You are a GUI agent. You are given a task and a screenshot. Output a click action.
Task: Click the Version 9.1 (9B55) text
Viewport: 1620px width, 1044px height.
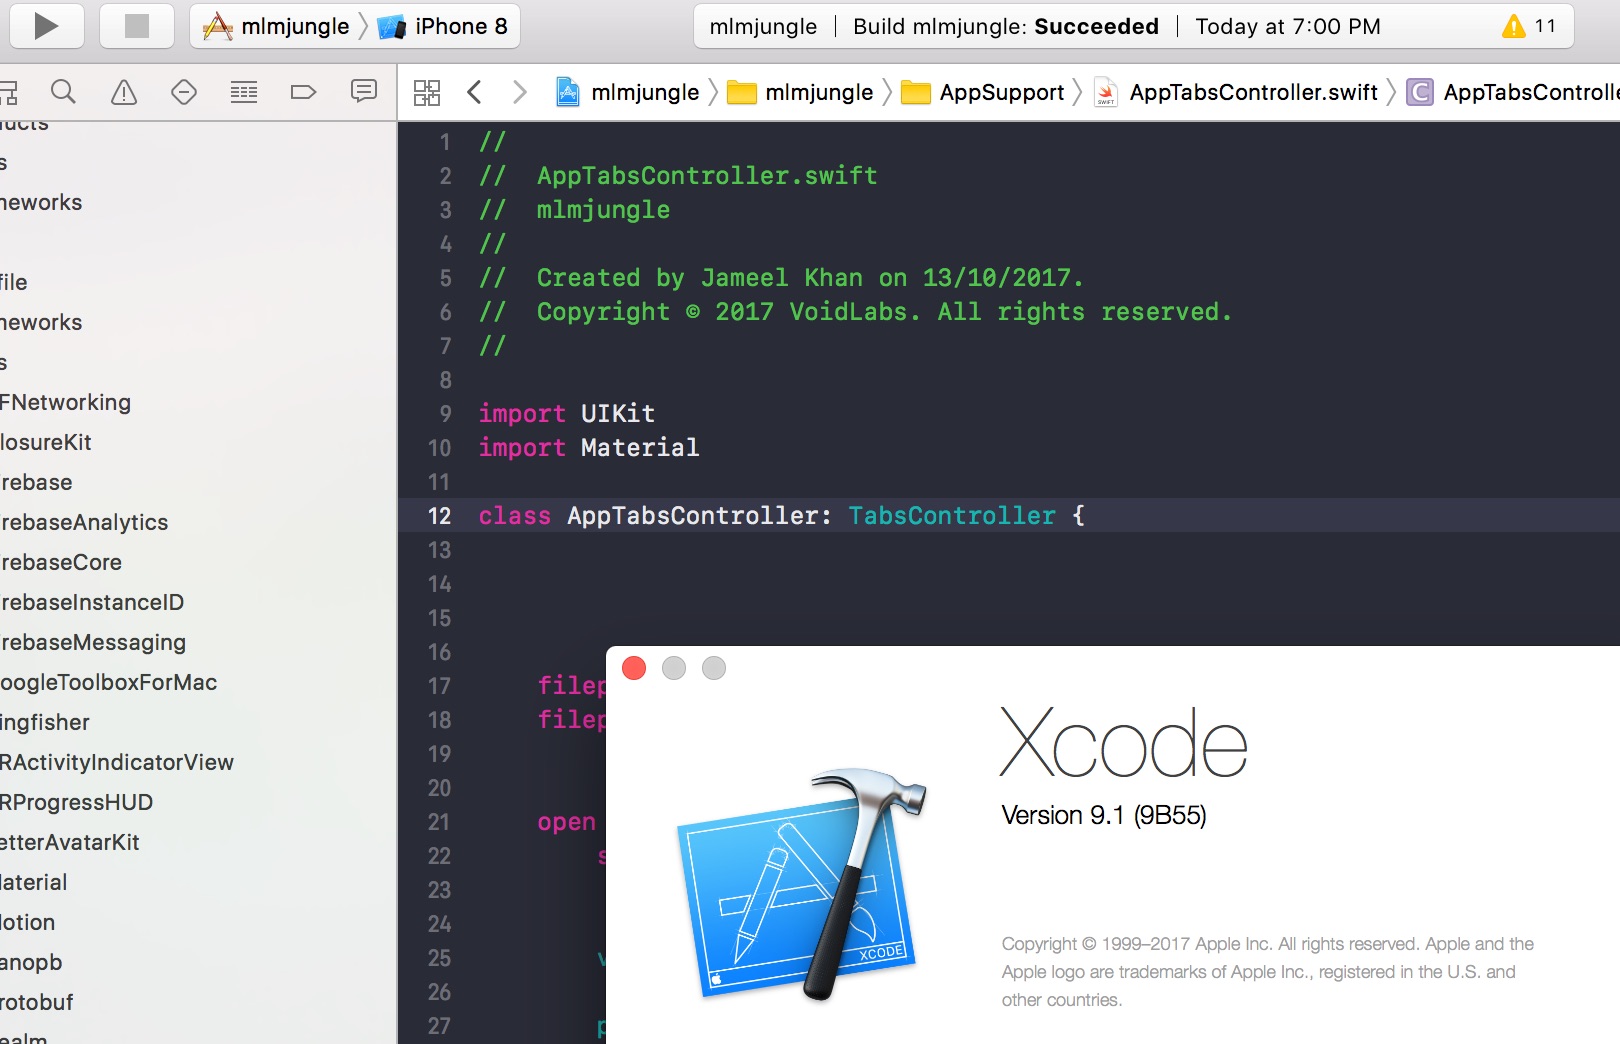(x=1104, y=815)
